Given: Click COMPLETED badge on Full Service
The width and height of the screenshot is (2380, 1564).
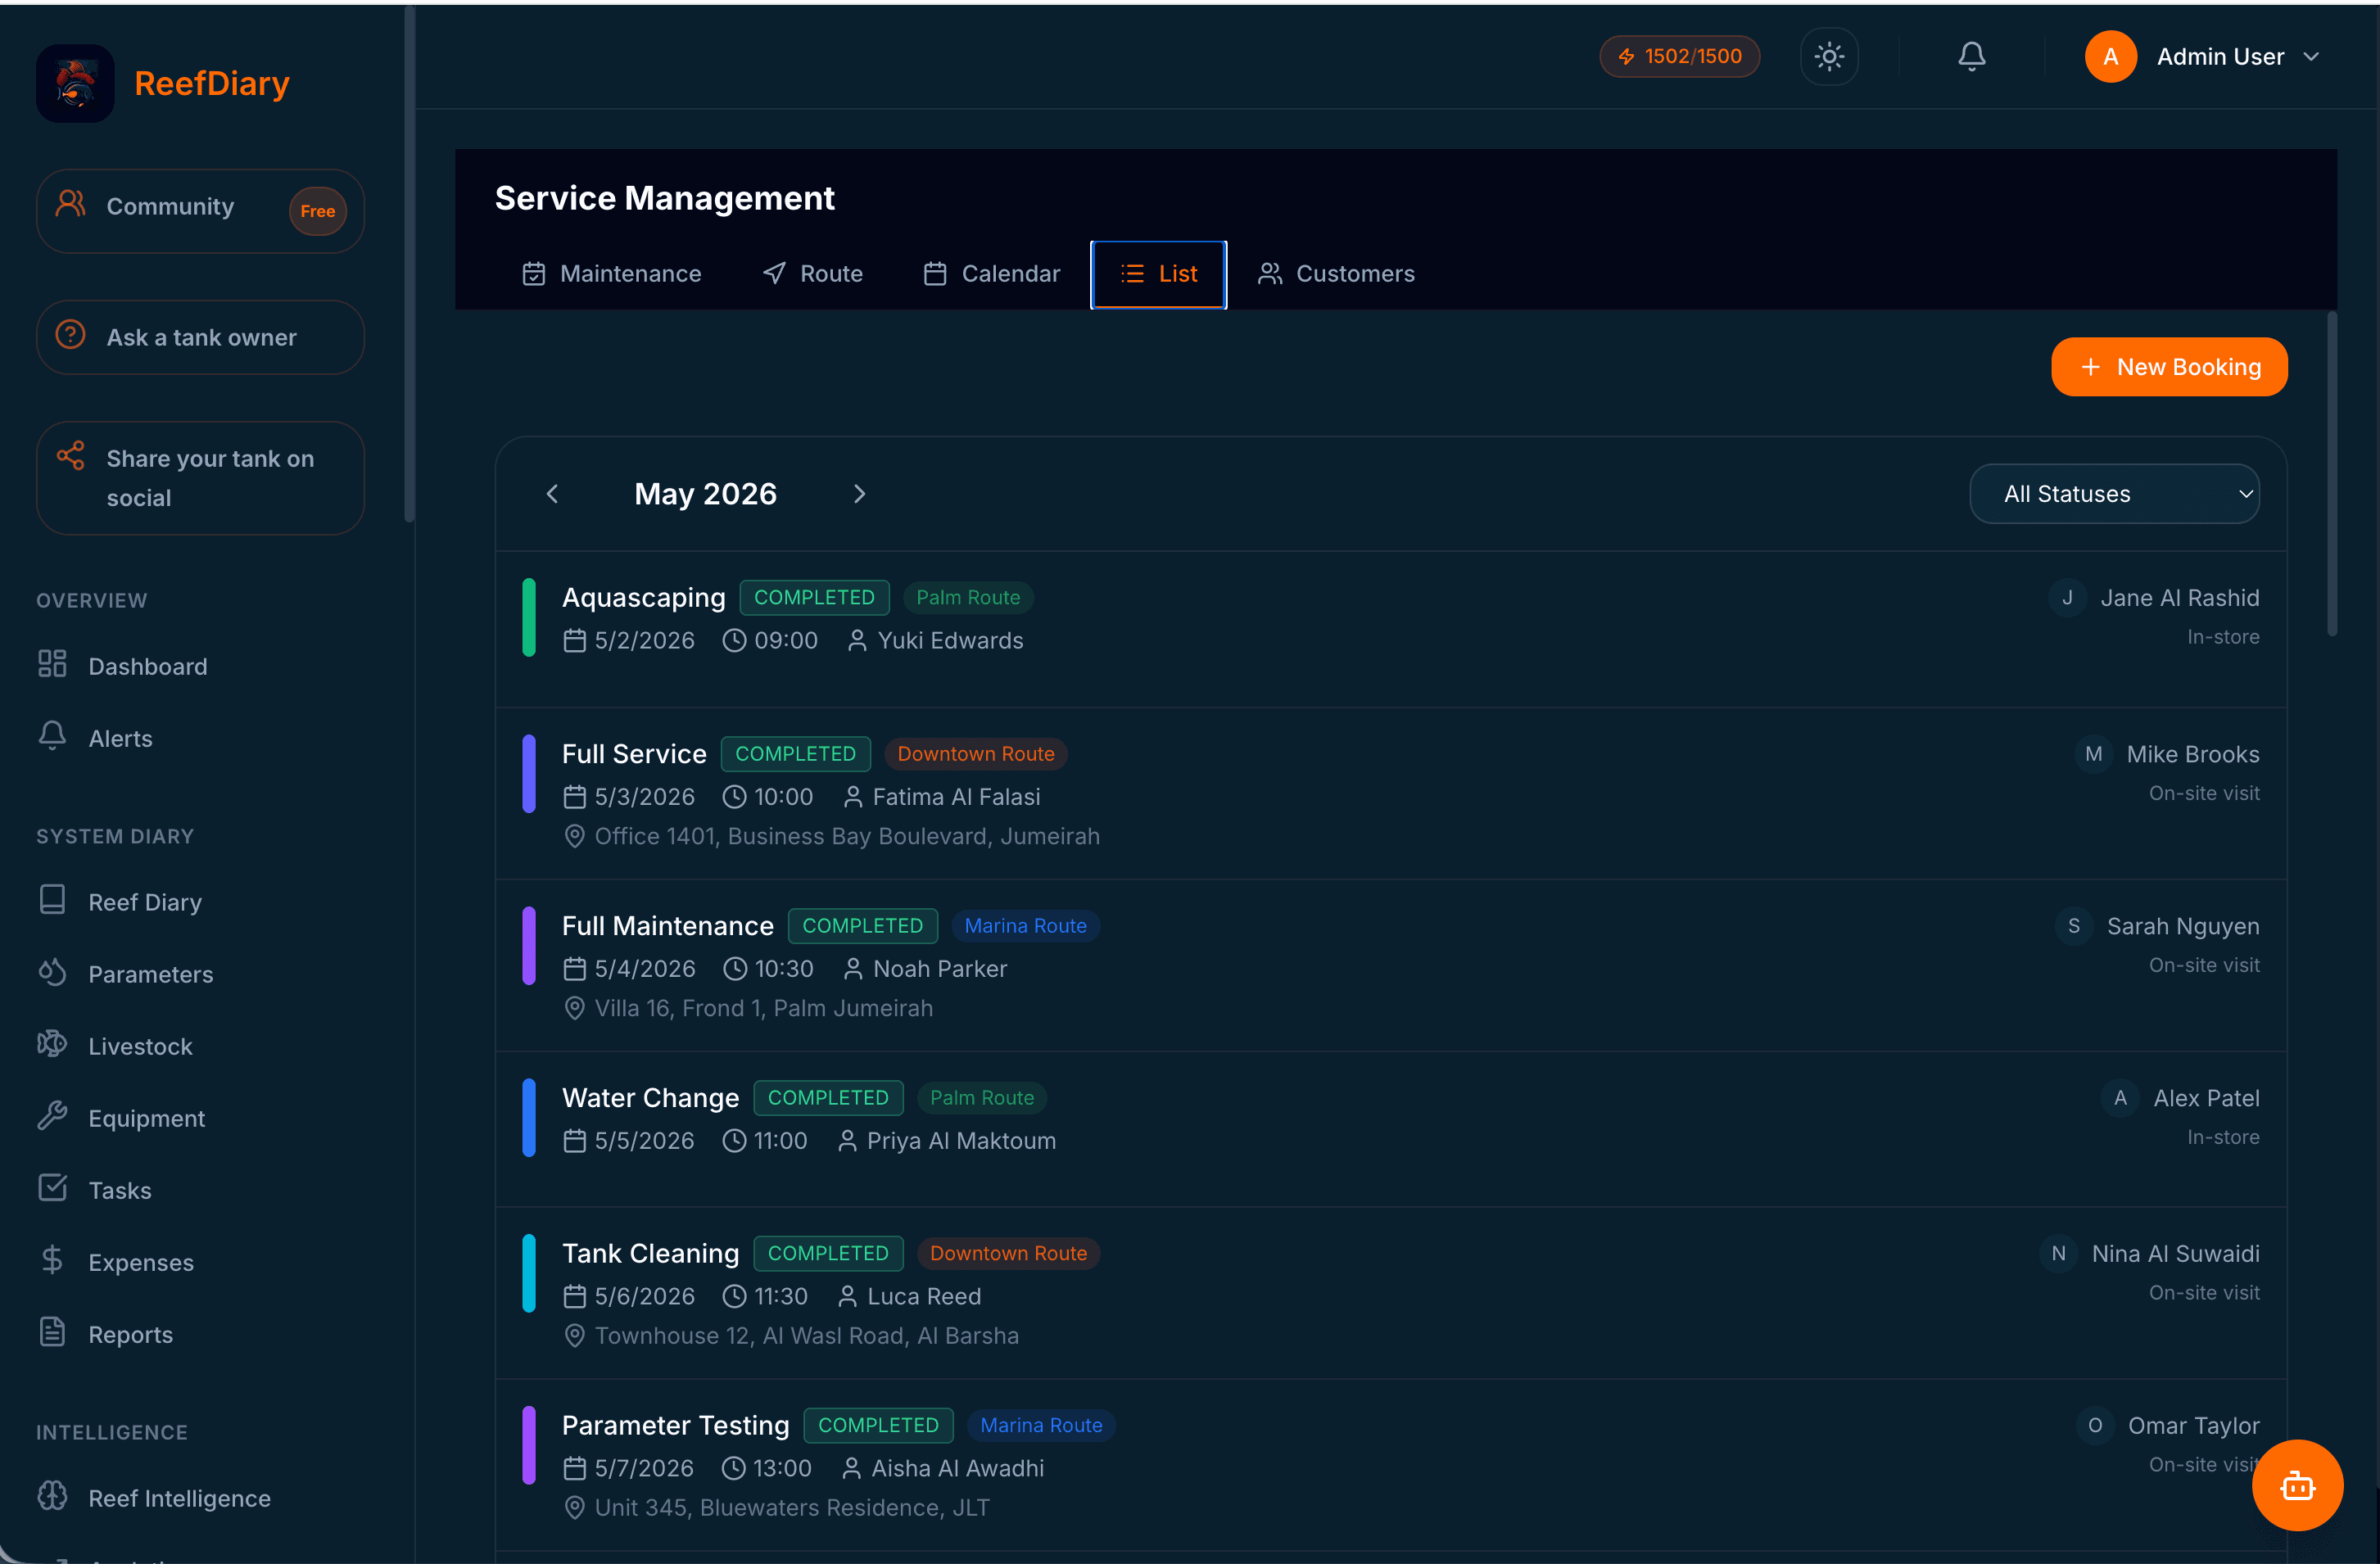Looking at the screenshot, I should click(796, 754).
